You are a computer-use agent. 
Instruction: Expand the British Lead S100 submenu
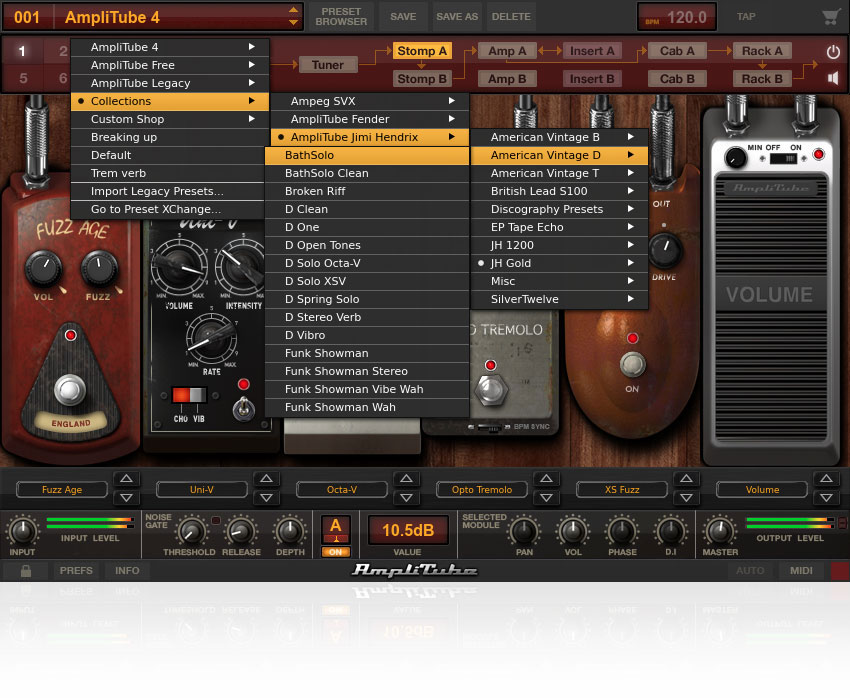click(559, 191)
